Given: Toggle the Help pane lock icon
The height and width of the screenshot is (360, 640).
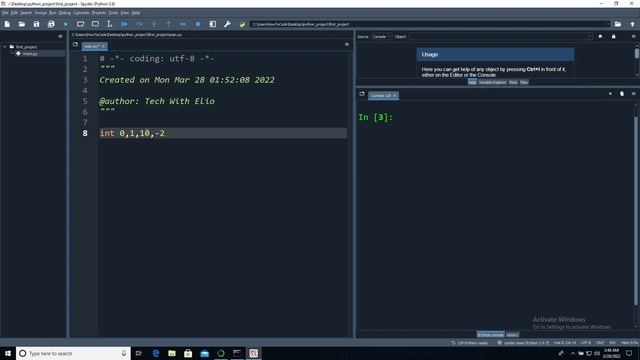Looking at the screenshot, I should [613, 36].
